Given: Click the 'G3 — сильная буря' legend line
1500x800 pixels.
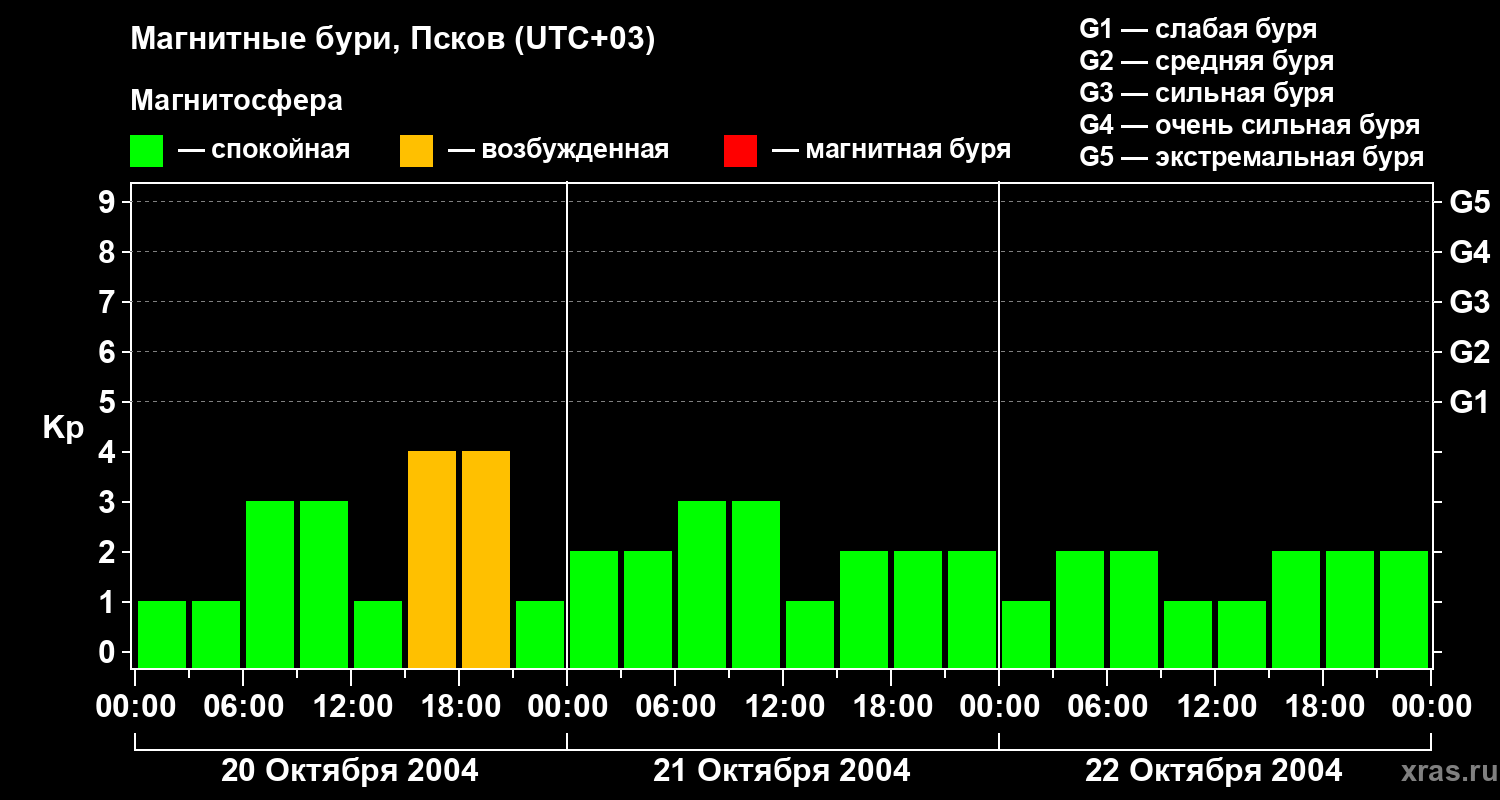Looking at the screenshot, I should click(1207, 93).
